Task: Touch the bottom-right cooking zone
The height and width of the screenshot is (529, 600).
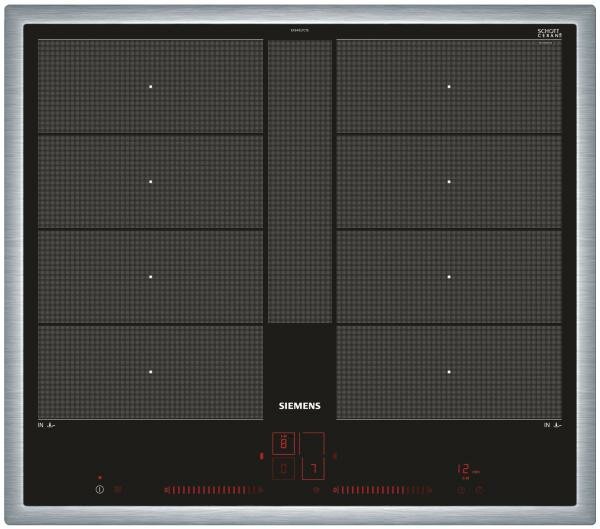Action: (x=449, y=371)
